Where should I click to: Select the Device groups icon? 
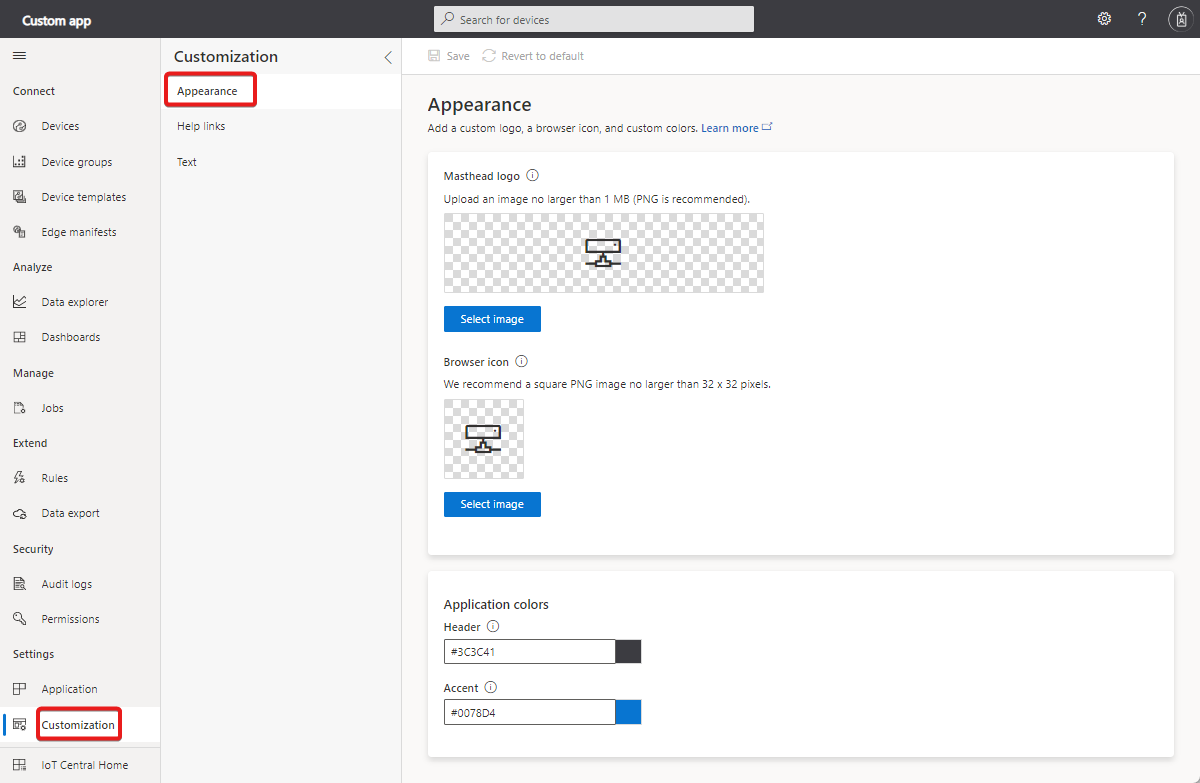click(20, 161)
